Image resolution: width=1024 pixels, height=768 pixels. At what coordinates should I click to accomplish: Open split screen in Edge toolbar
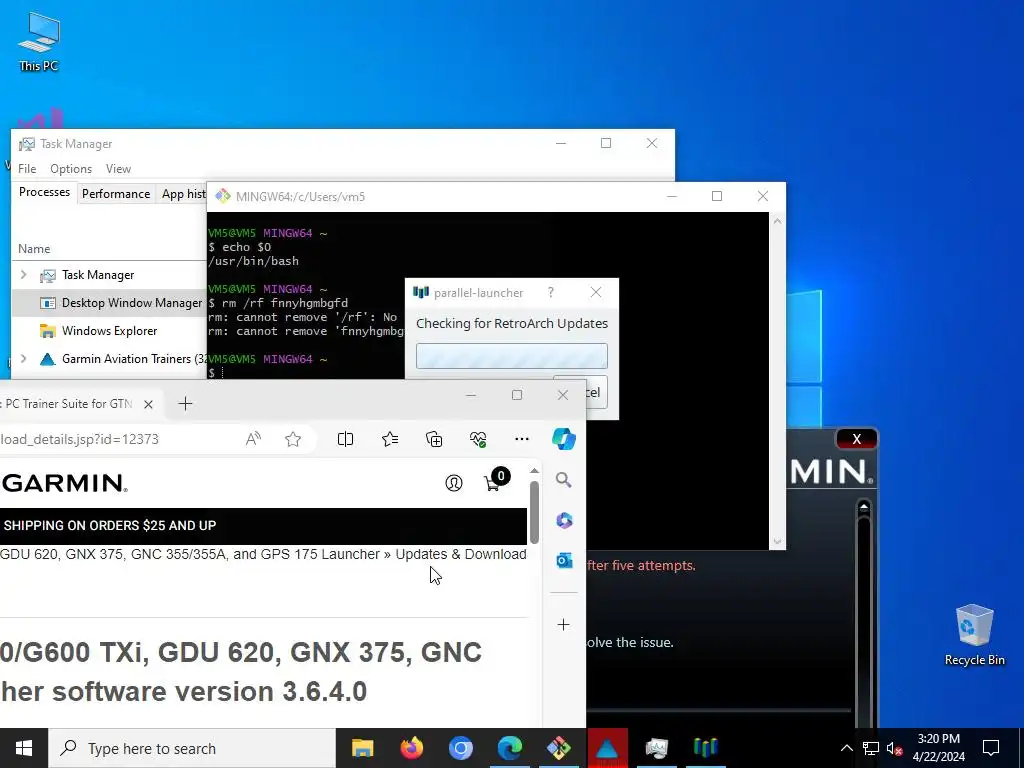coord(345,440)
